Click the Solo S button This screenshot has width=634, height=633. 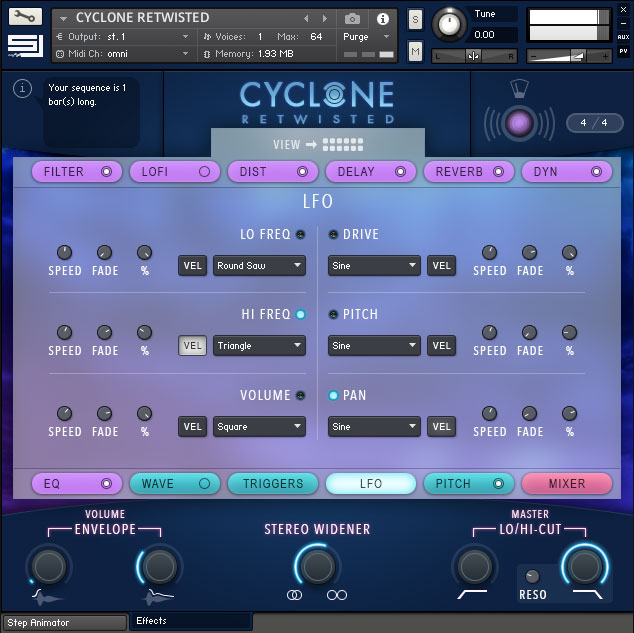pyautogui.click(x=415, y=21)
